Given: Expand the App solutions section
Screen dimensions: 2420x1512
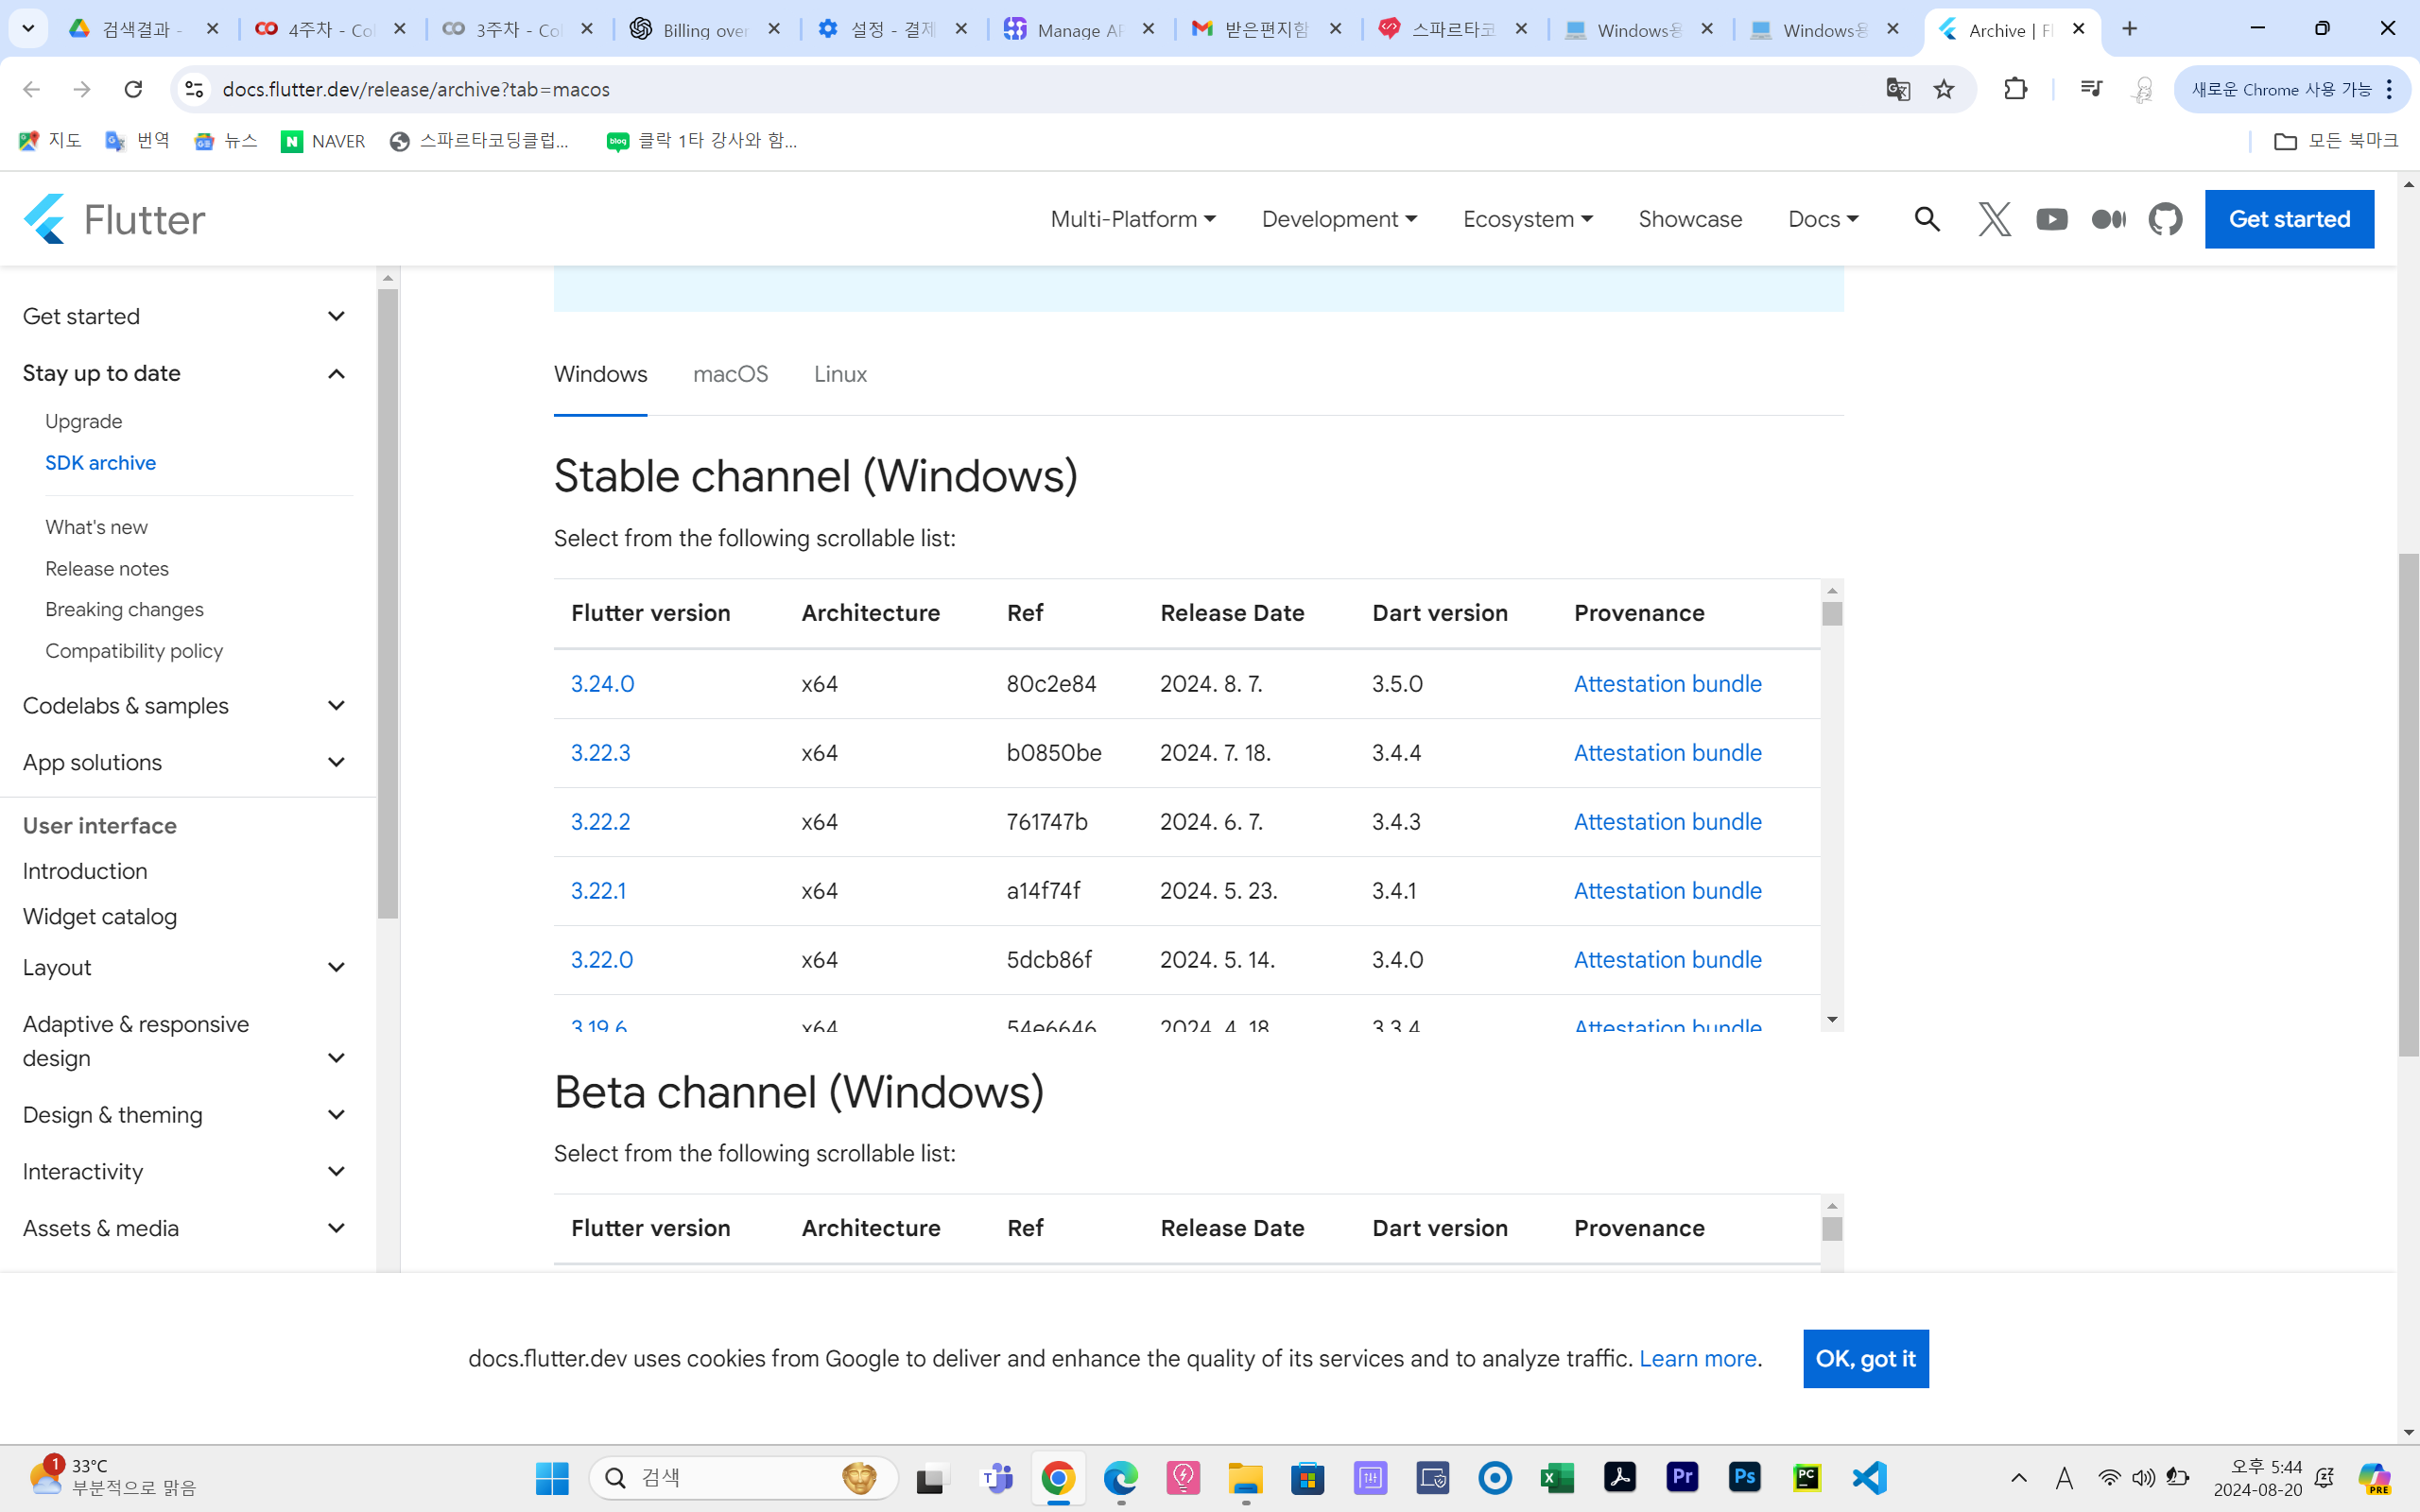Looking at the screenshot, I should [186, 762].
